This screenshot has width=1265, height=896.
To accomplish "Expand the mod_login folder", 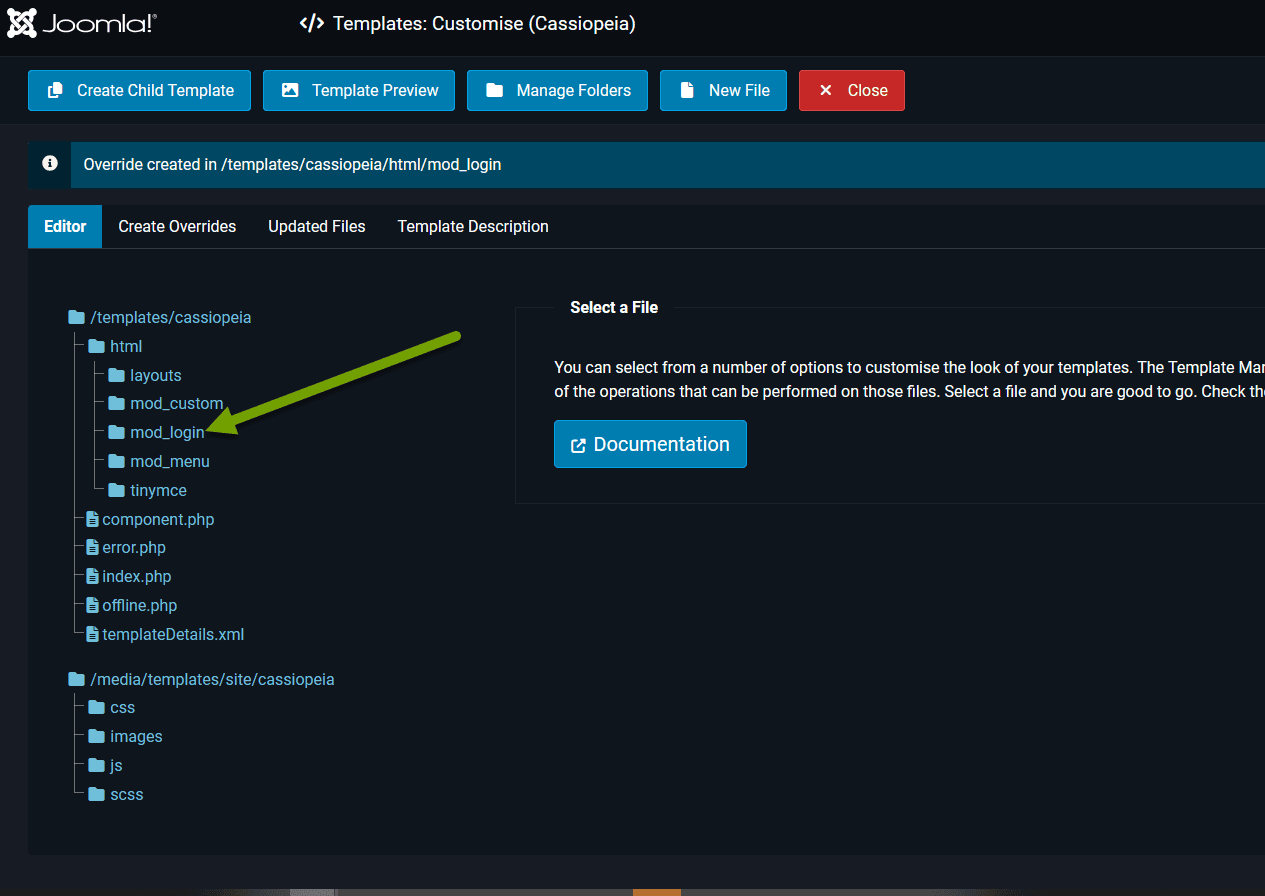I will pos(167,433).
